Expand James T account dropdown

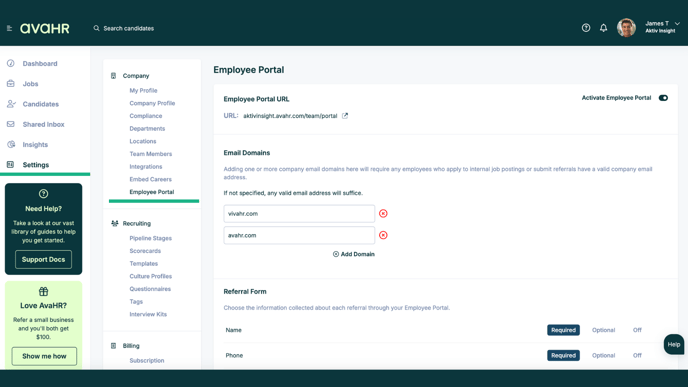677,24
